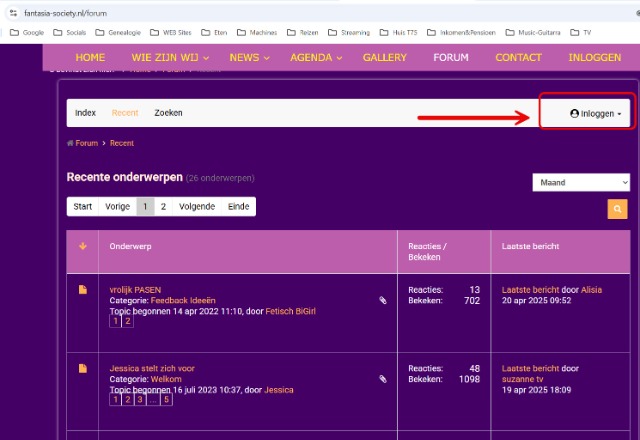The height and width of the screenshot is (440, 640).
Task: Click attachment paperclip on Jessica's topic
Action: click(382, 379)
